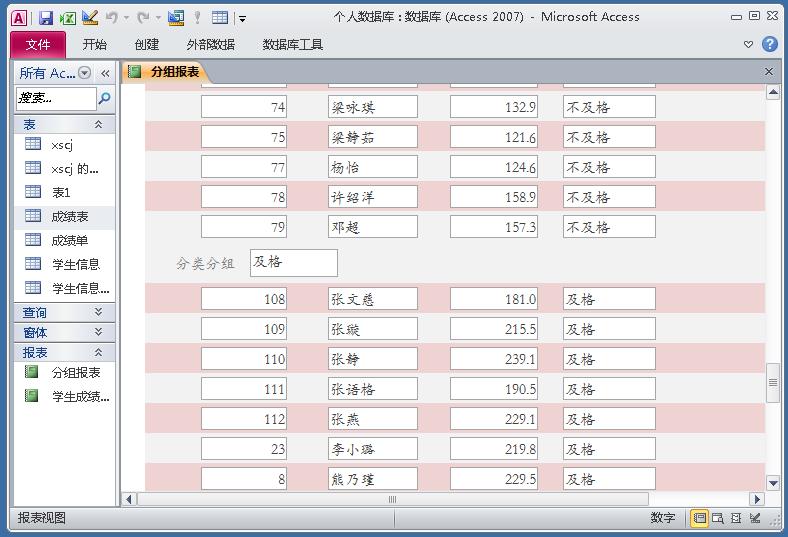Click the vertical scrollbar down arrow
The image size is (788, 537).
[x=773, y=483]
